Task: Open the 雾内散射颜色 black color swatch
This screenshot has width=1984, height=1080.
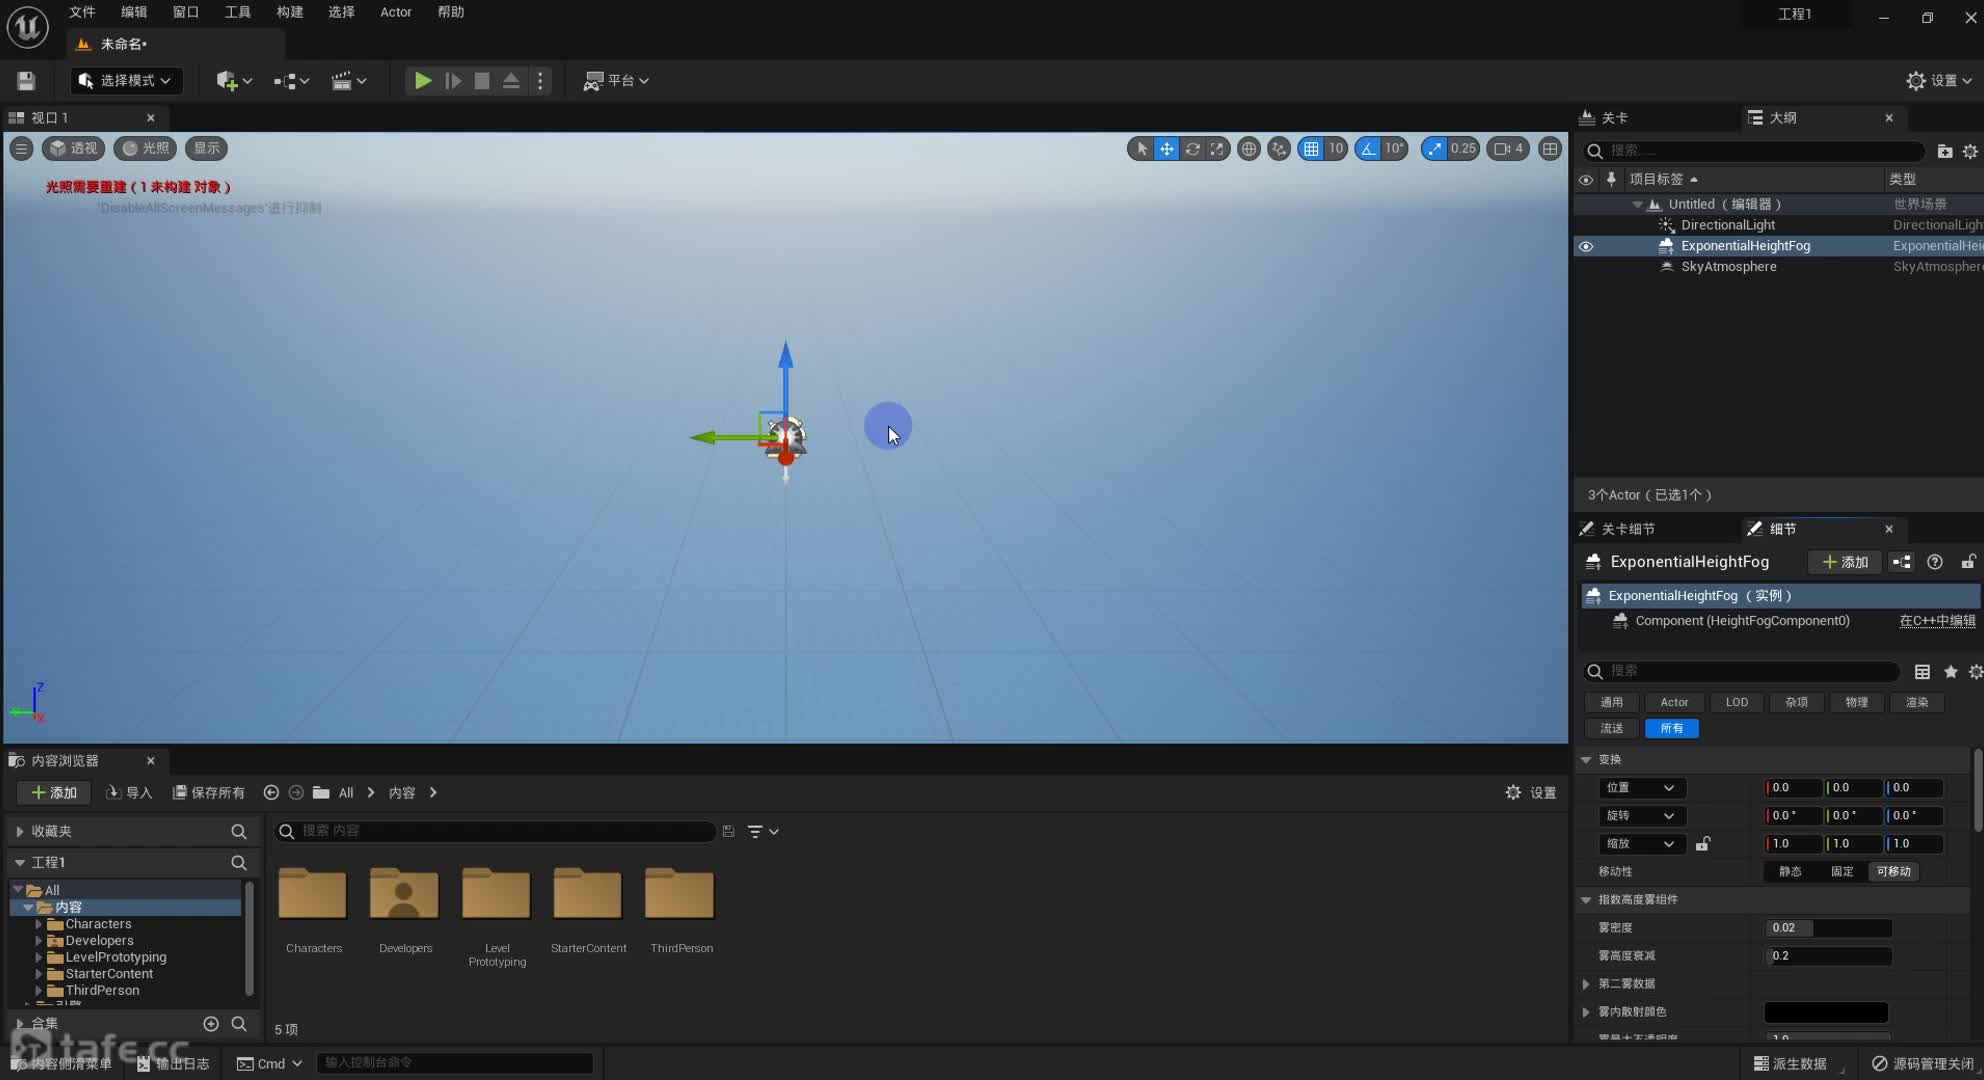Action: [1826, 1012]
